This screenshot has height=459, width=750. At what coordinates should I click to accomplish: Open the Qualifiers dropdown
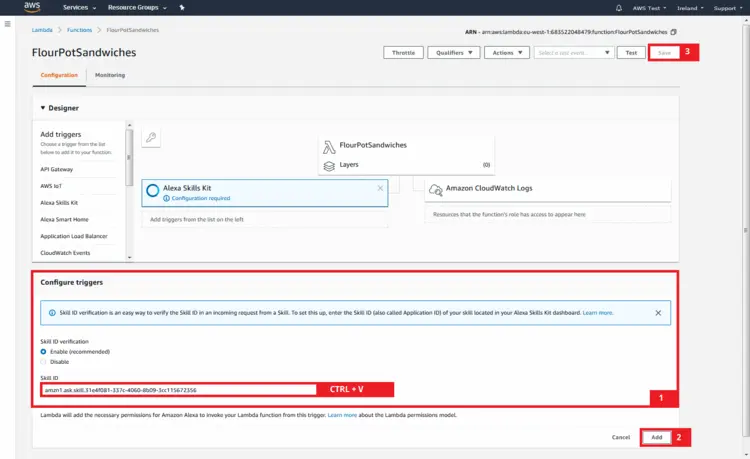tap(454, 53)
